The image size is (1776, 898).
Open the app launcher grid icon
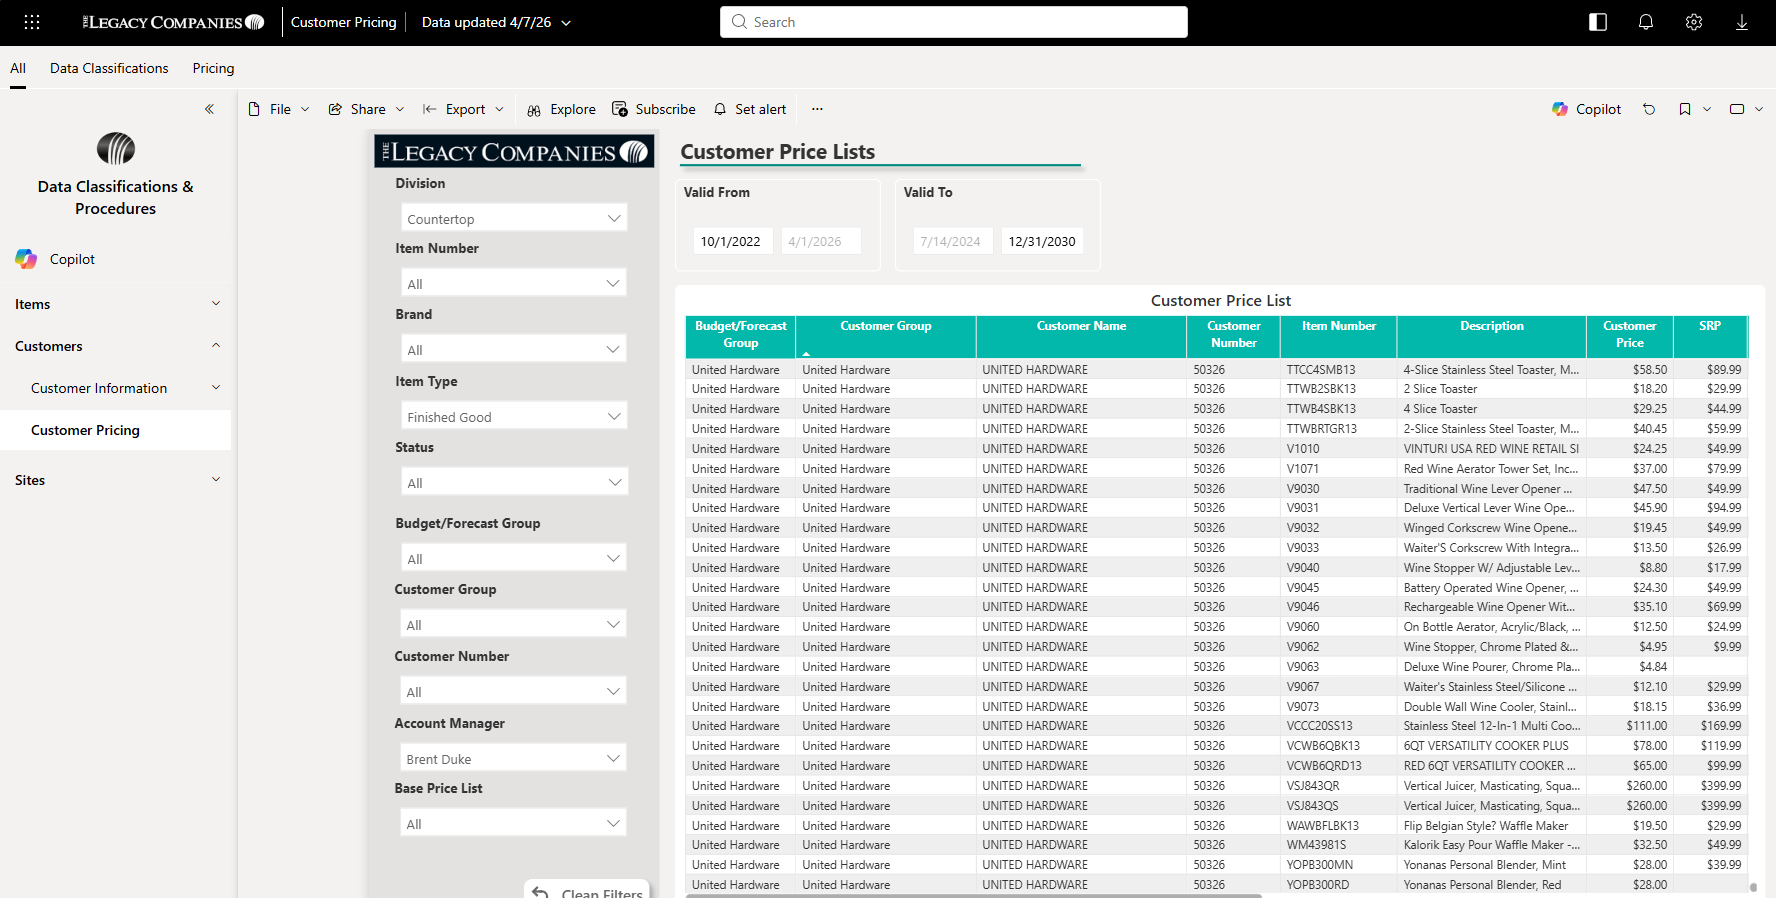[x=32, y=22]
